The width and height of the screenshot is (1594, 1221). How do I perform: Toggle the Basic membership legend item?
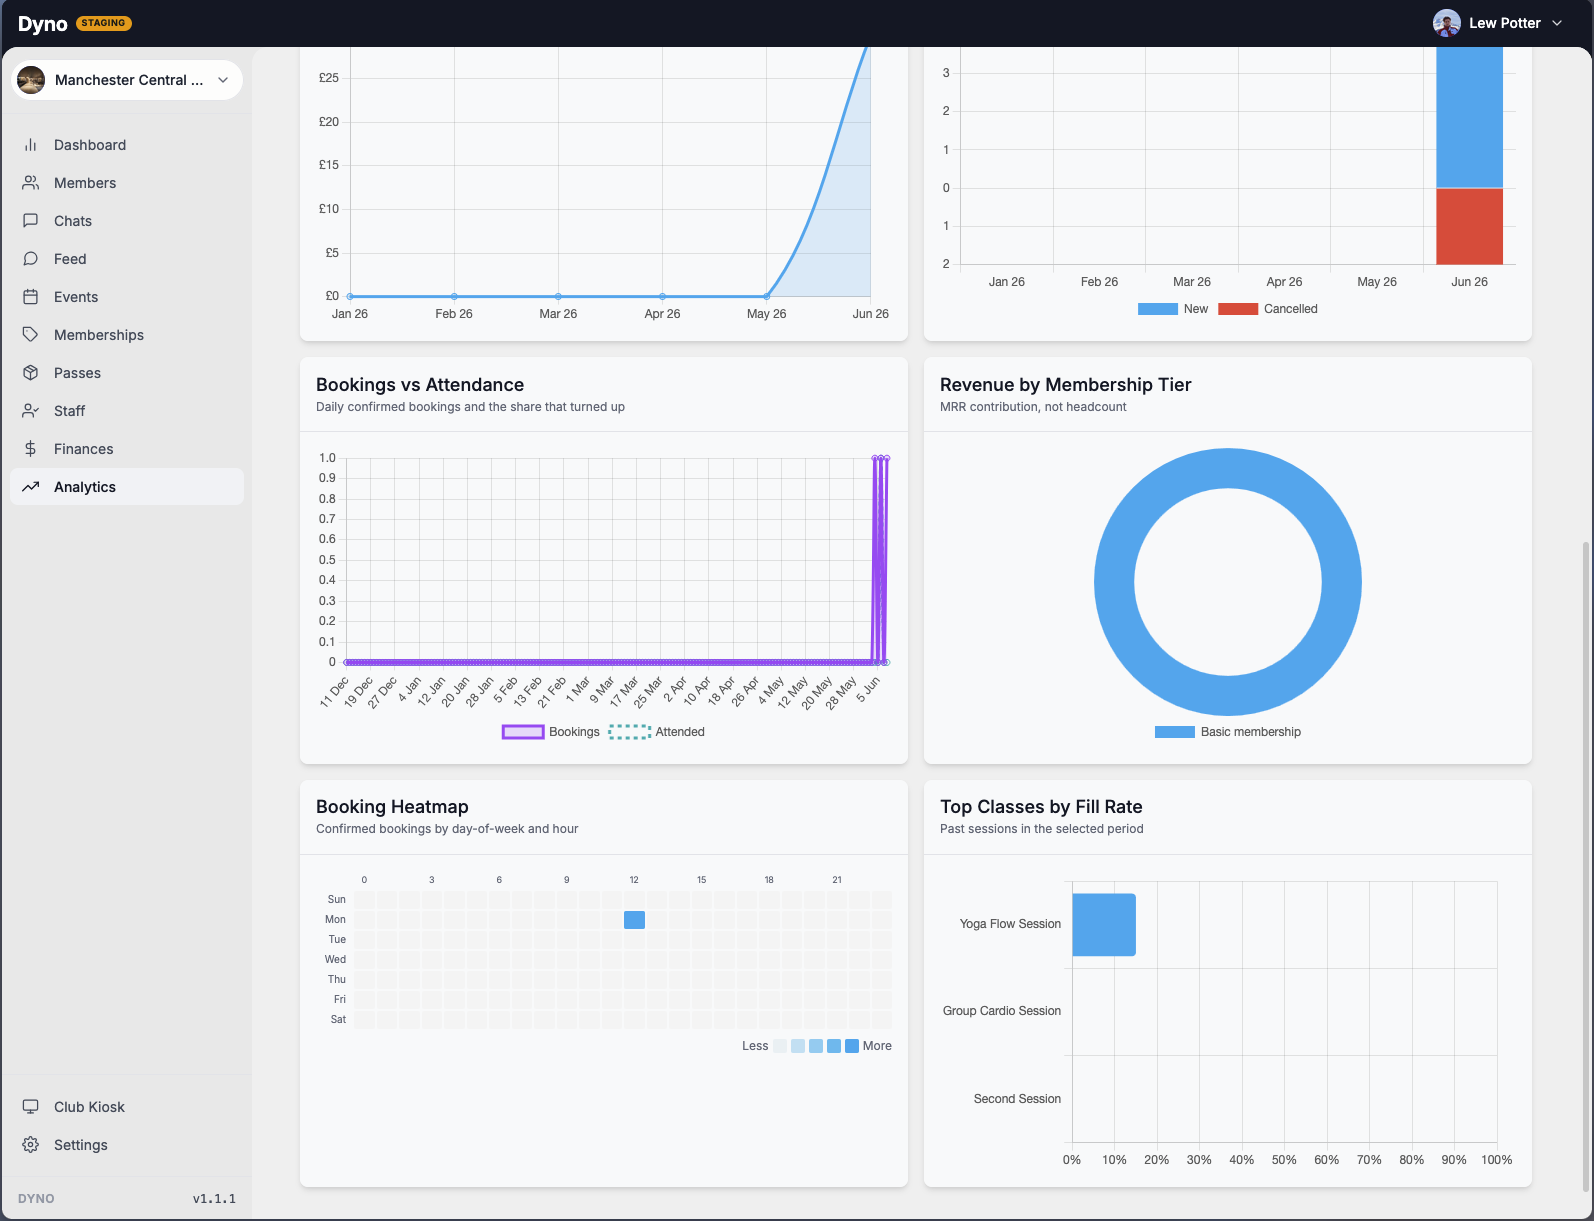[1228, 732]
